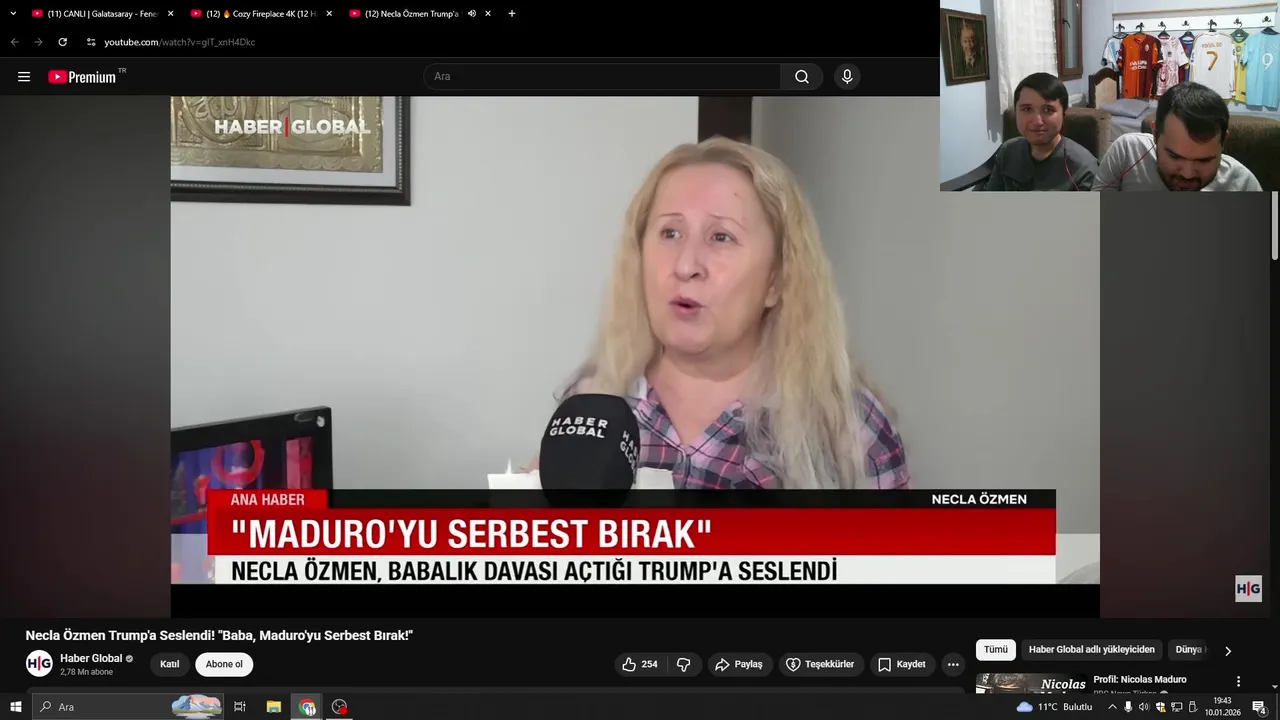The width and height of the screenshot is (1280, 720).
Task: Open the notification center with 4 alerts
Action: click(x=1260, y=707)
